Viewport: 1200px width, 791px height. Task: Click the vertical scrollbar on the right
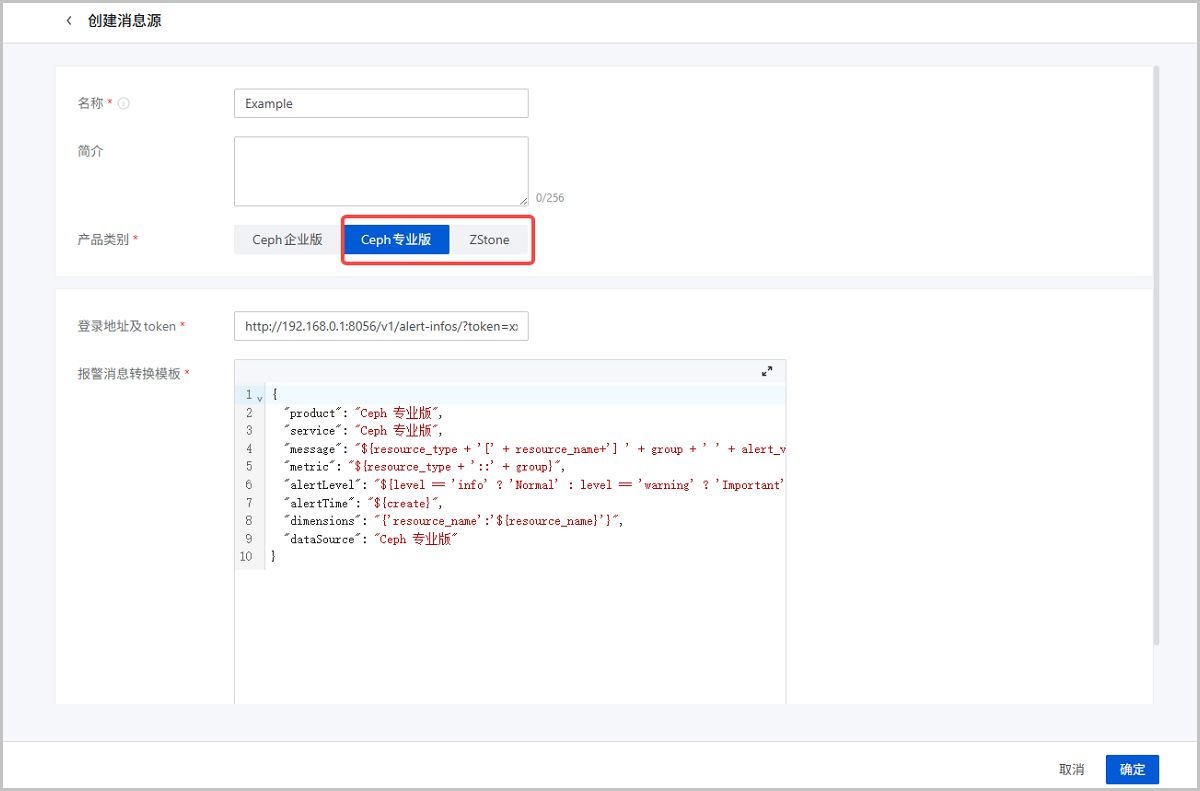click(x=1156, y=350)
